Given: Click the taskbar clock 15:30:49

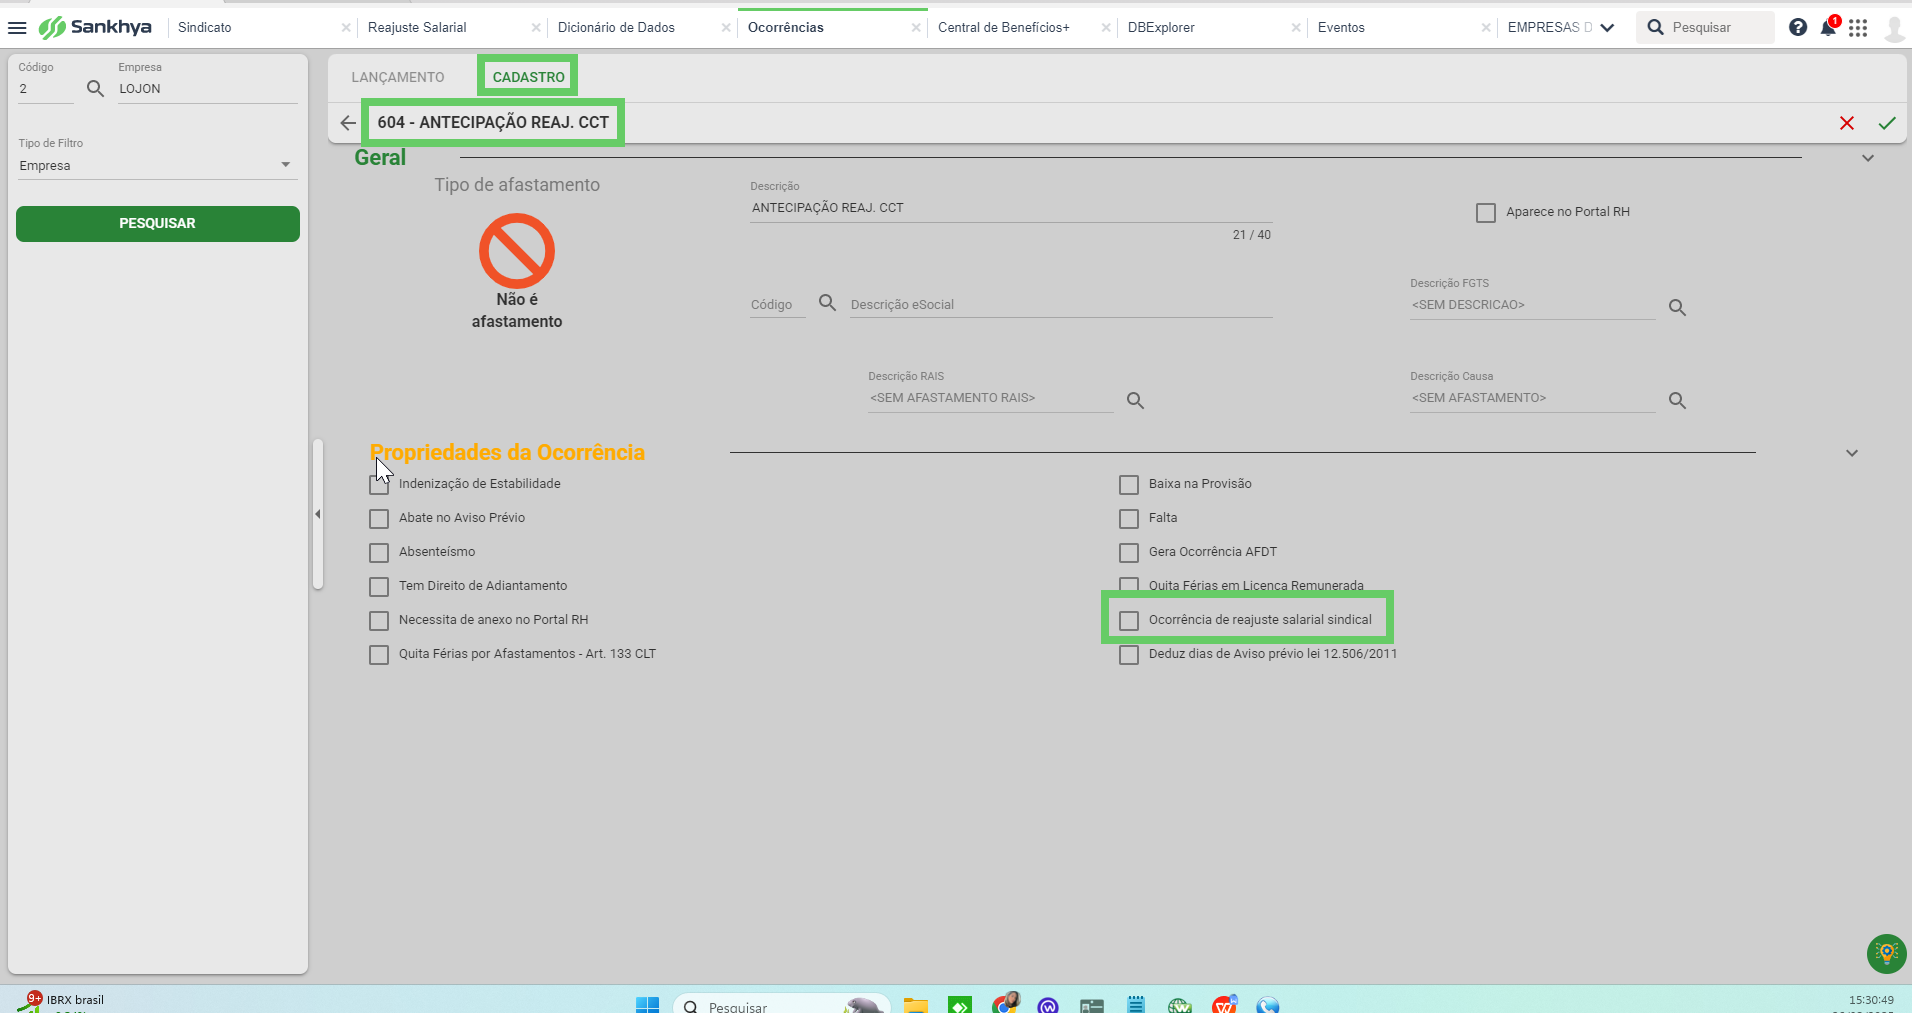Looking at the screenshot, I should (x=1871, y=1000).
